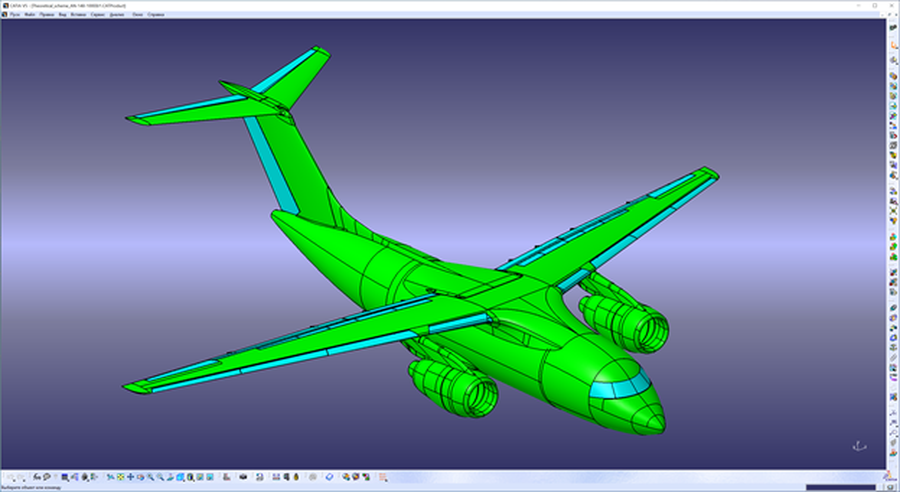This screenshot has height=492, width=900.
Task: Open the Правка menu
Action: (46, 14)
